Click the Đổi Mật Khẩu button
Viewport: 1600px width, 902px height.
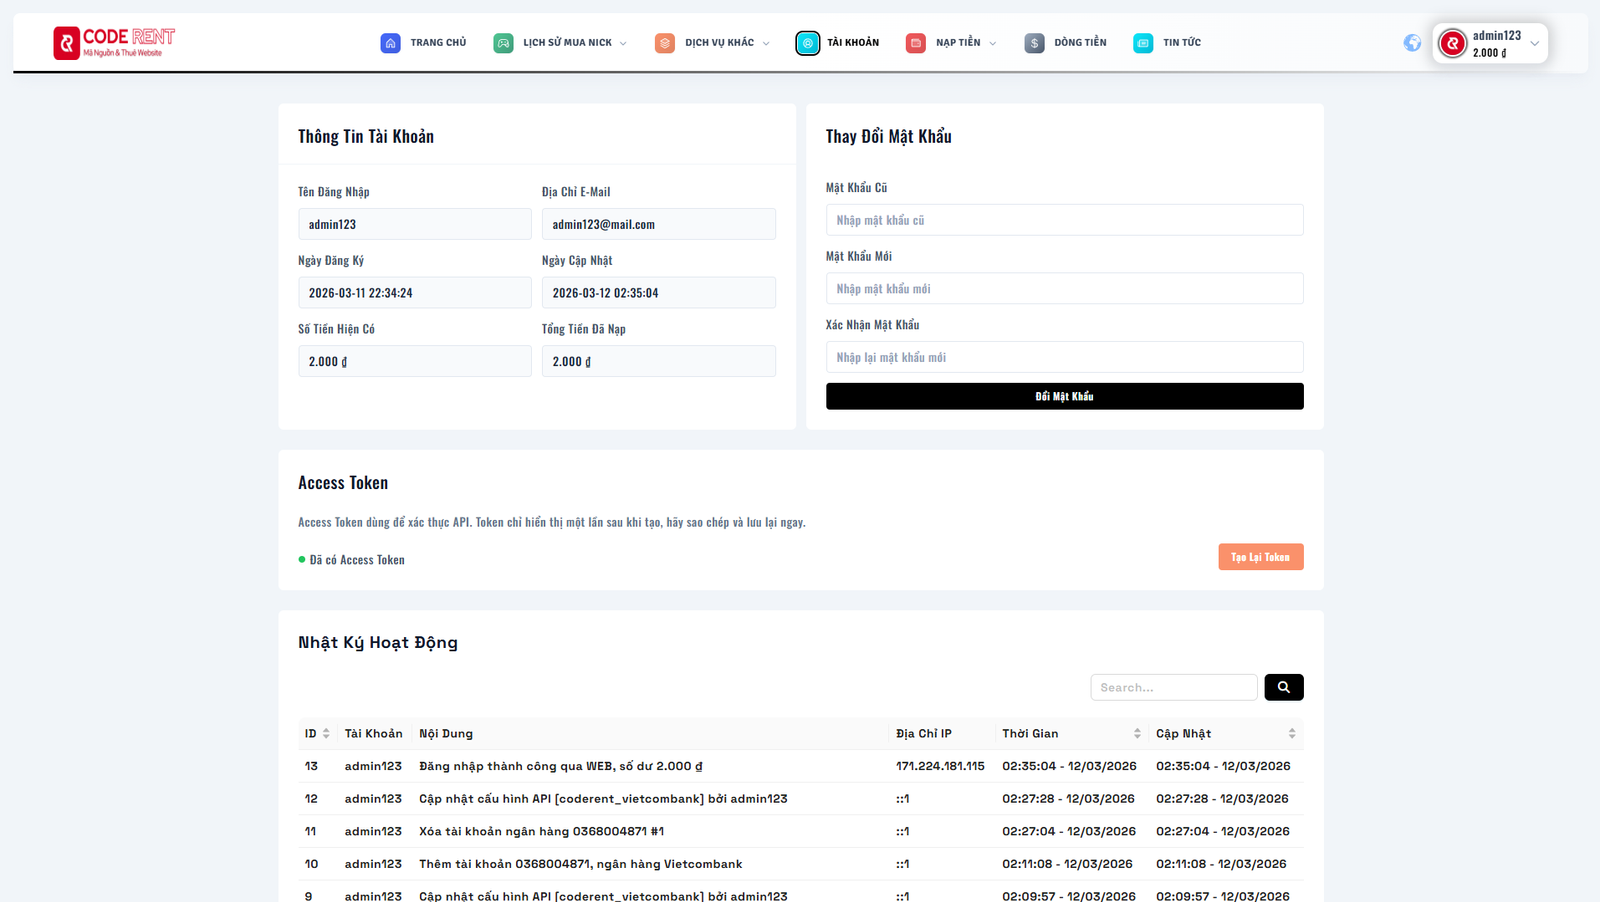1064,395
